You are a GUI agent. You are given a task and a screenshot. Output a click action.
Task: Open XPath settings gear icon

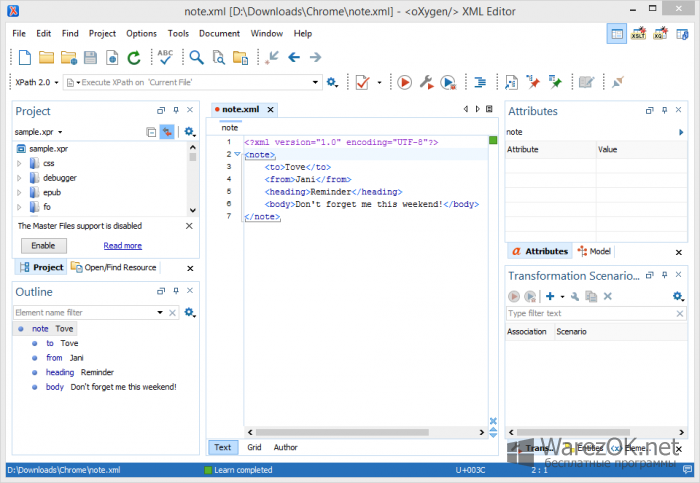pyautogui.click(x=332, y=83)
